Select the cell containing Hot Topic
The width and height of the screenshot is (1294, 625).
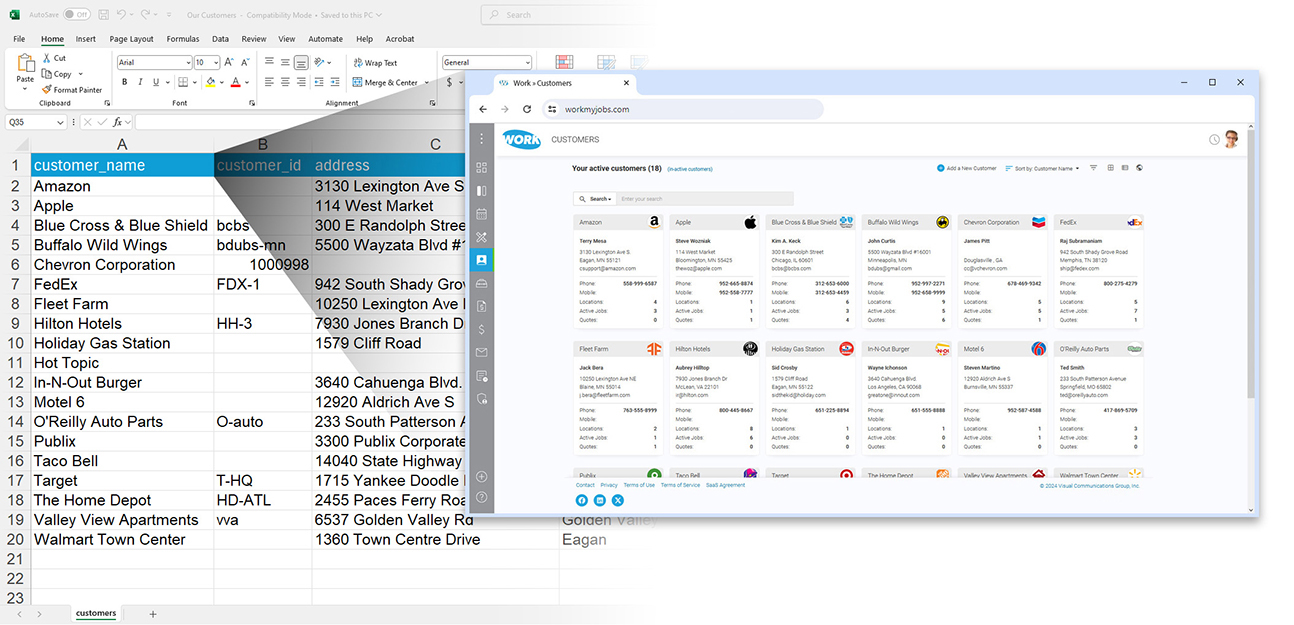[122, 363]
